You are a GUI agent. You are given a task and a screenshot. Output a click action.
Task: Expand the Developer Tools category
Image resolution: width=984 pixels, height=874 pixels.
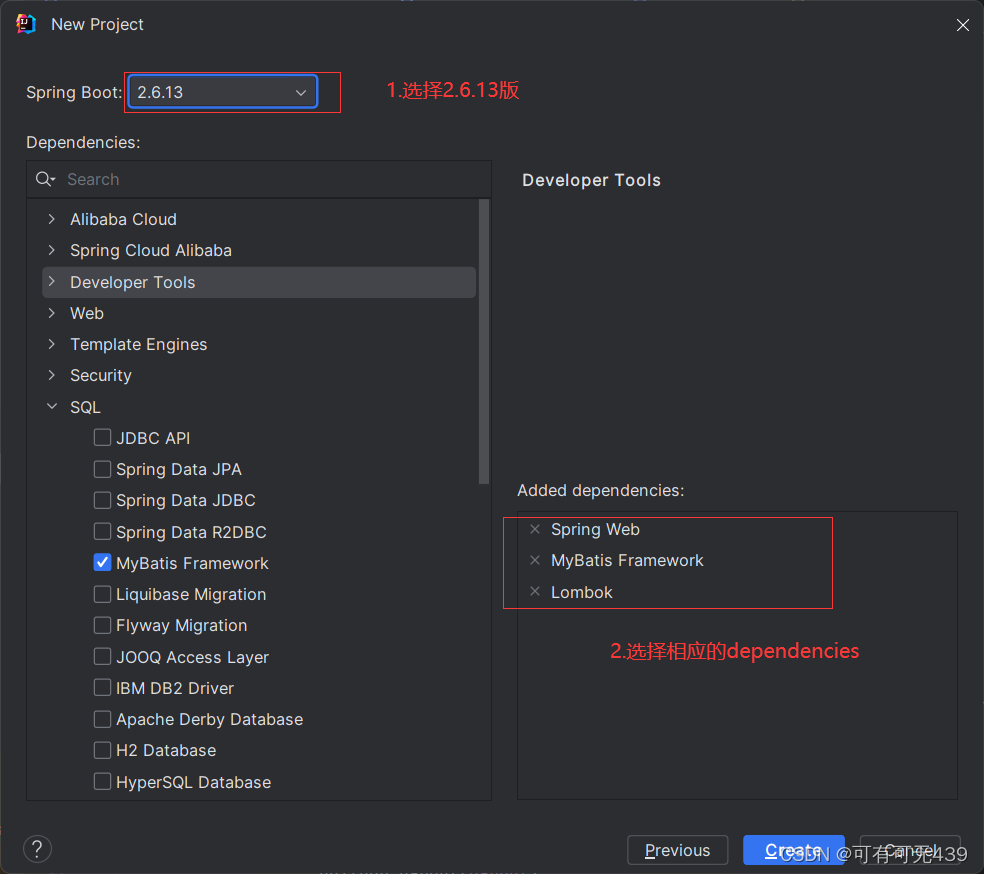point(52,282)
